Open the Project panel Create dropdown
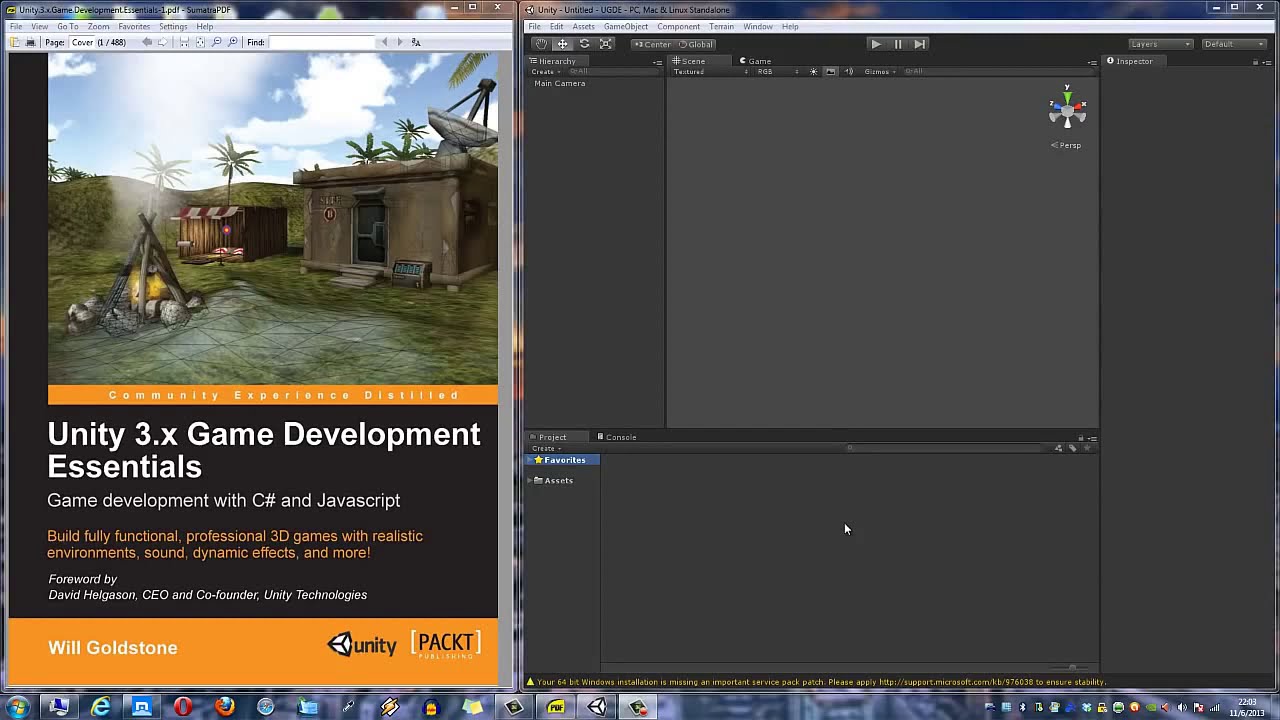Screen dimensions: 1280x720 tap(545, 448)
